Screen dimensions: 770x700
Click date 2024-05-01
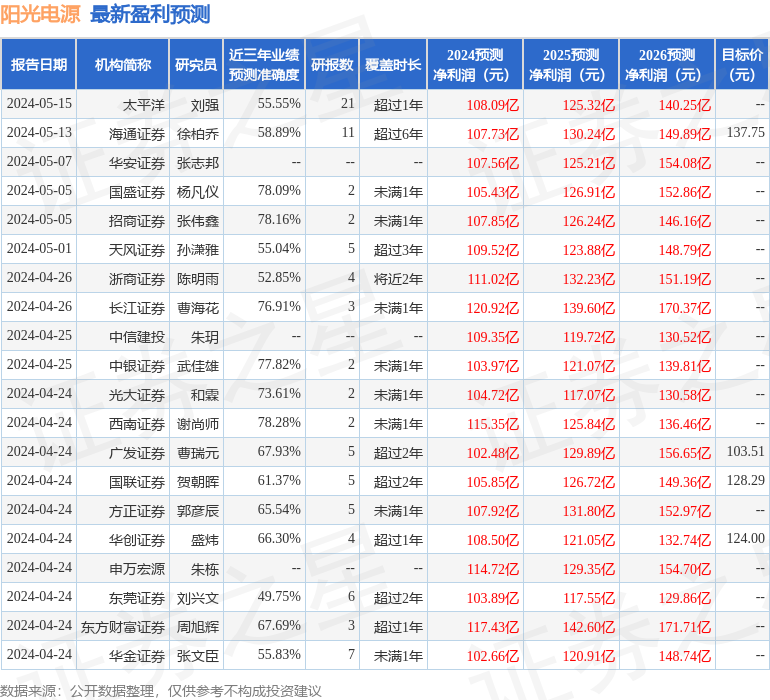[x=39, y=249]
